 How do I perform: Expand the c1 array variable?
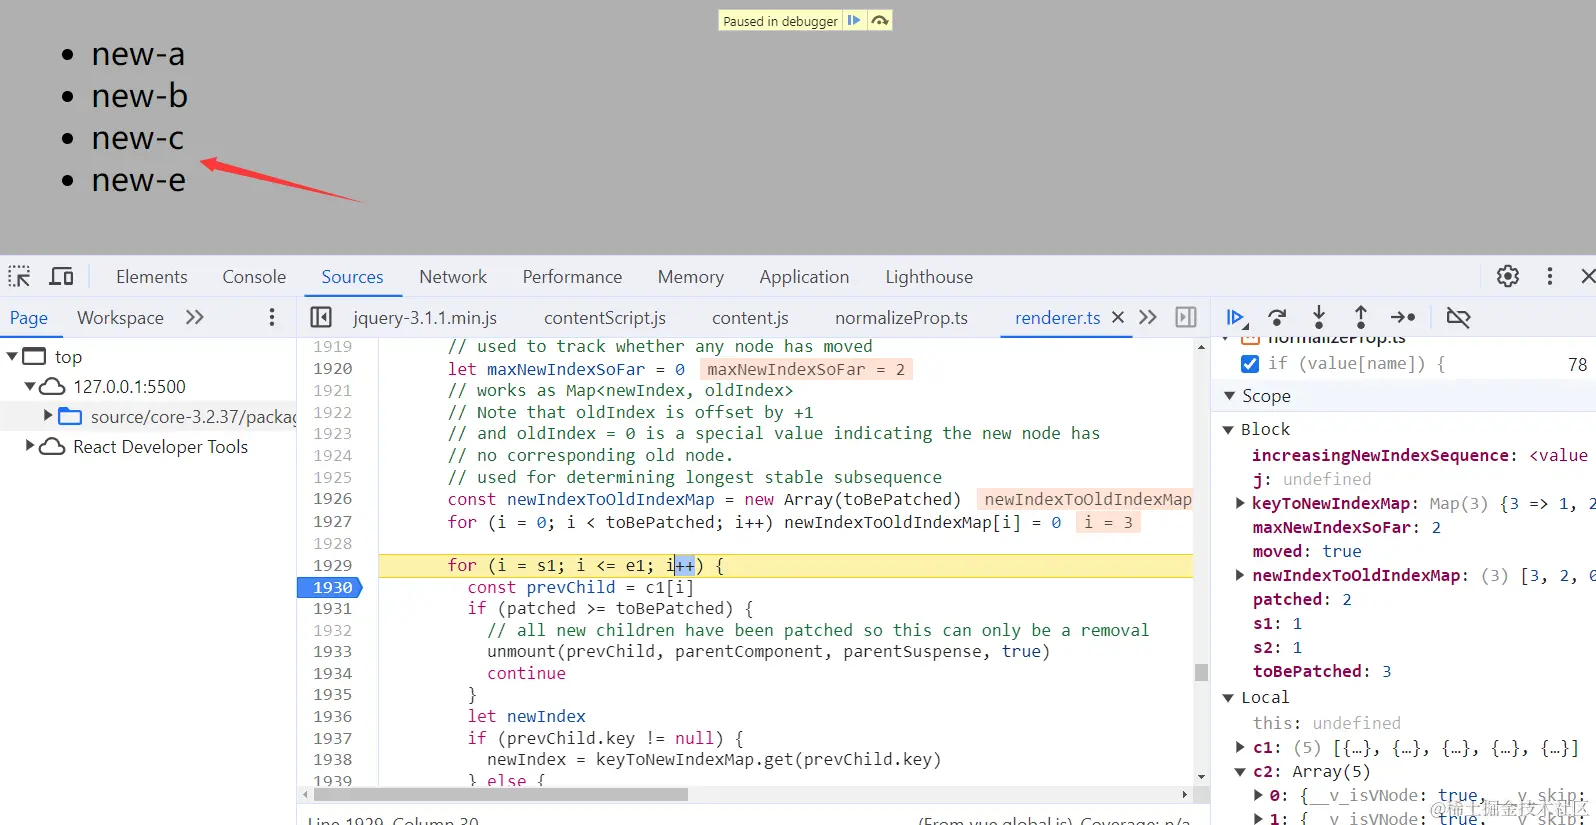click(1240, 747)
